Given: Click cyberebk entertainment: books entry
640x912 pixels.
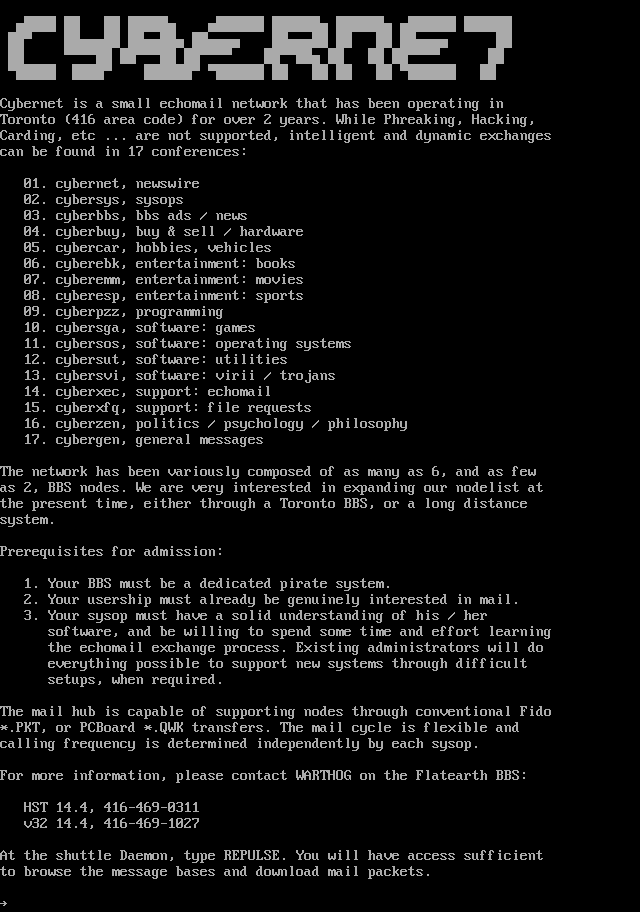Looking at the screenshot, I should click(159, 264).
